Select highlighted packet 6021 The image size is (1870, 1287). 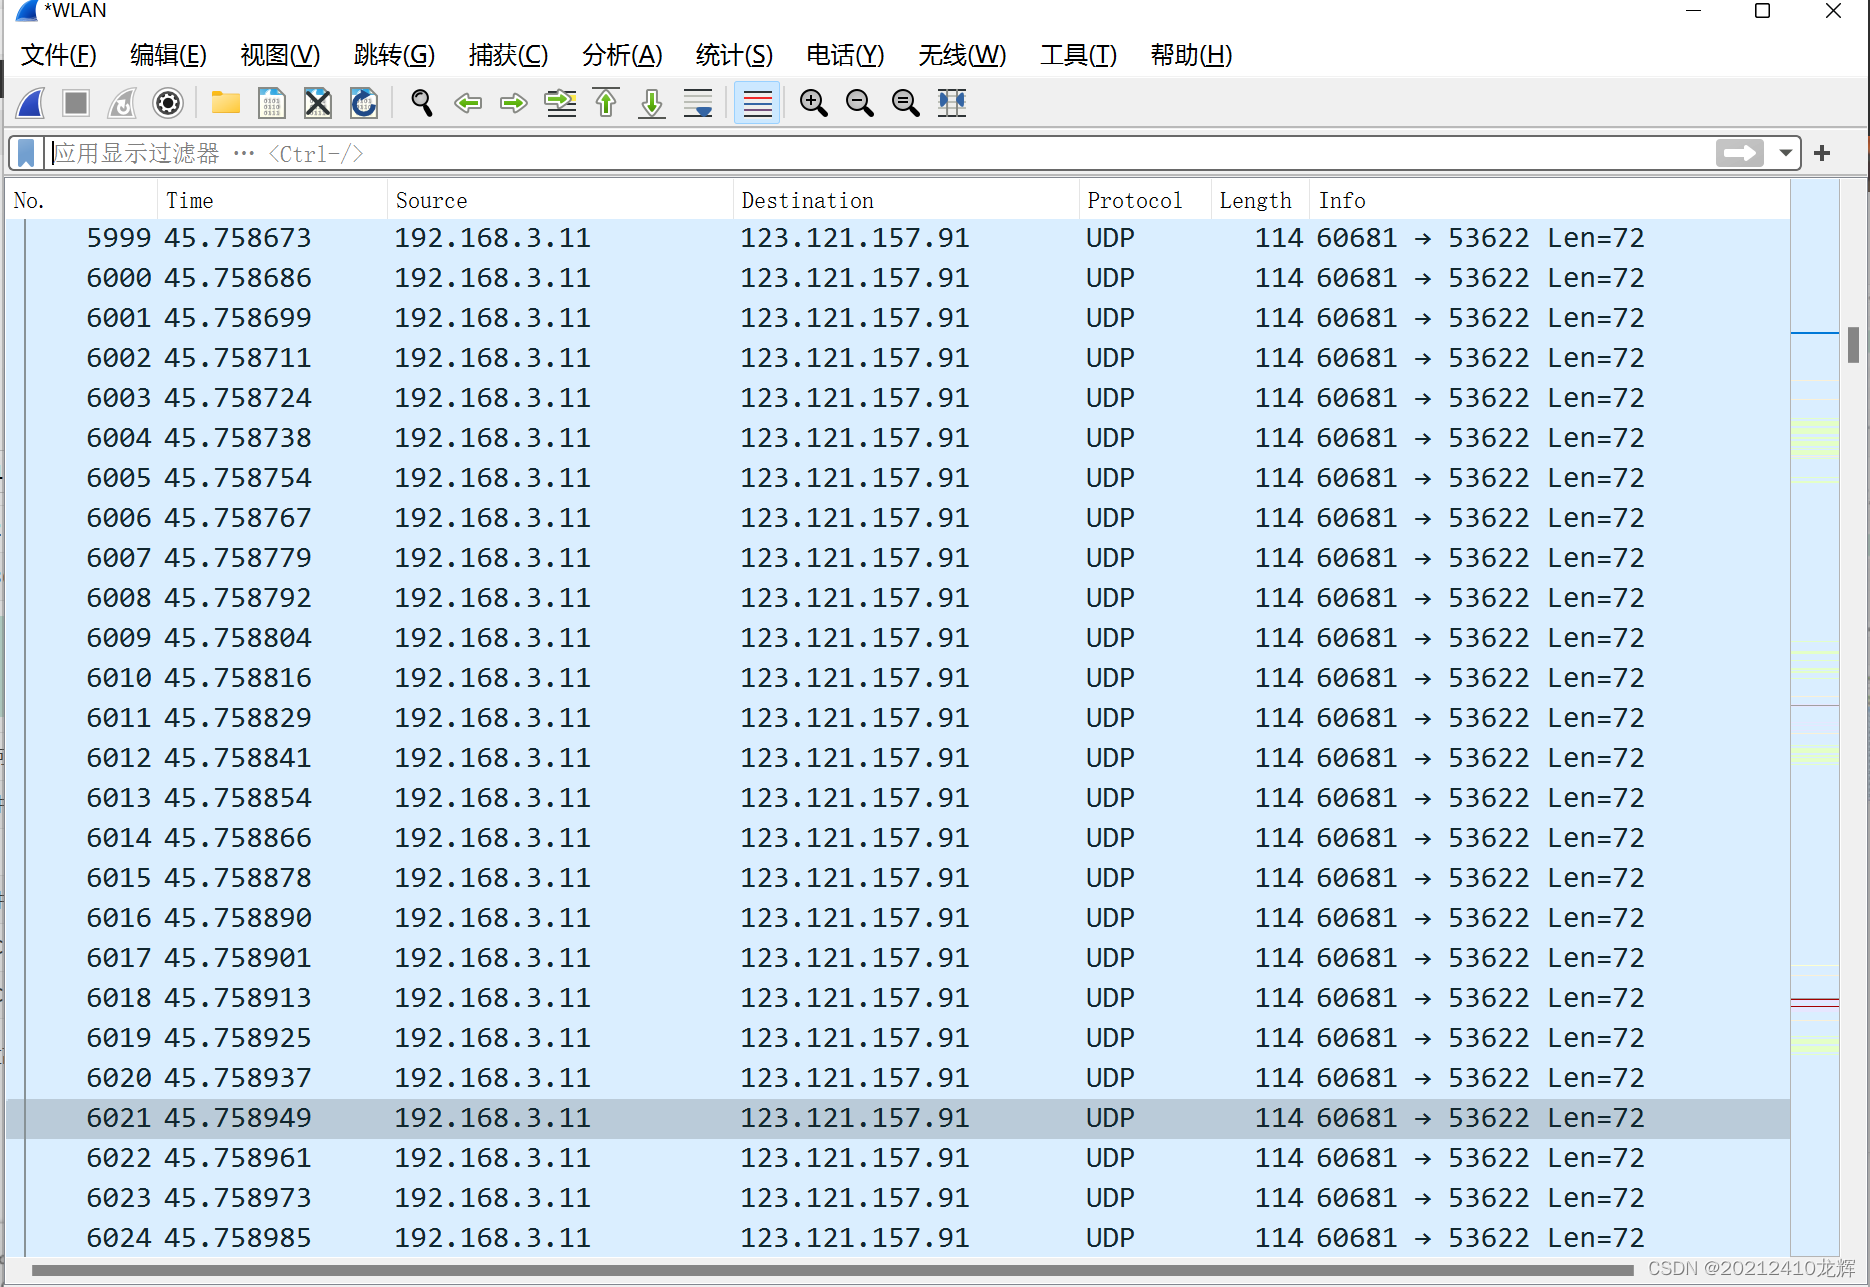(898, 1118)
